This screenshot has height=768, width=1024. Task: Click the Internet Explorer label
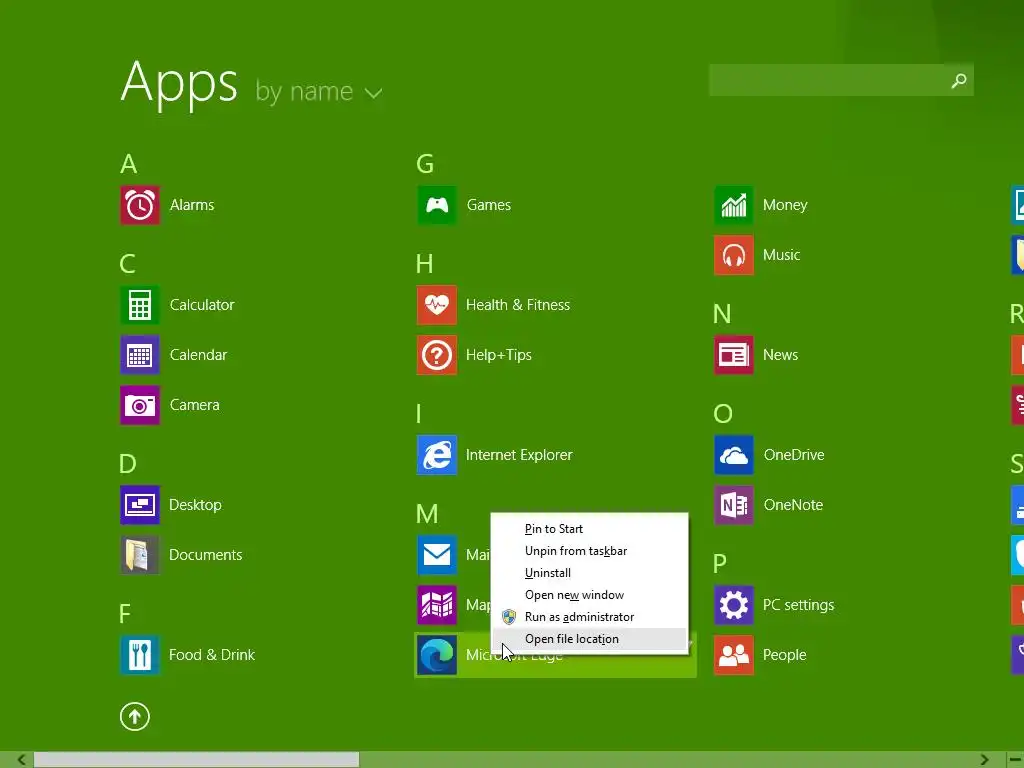[519, 455]
